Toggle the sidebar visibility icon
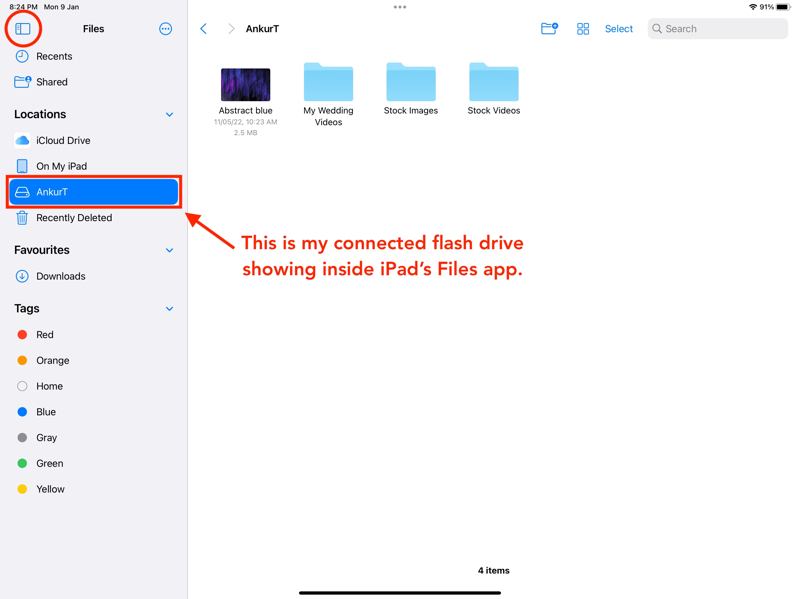This screenshot has width=800, height=599. pos(22,29)
